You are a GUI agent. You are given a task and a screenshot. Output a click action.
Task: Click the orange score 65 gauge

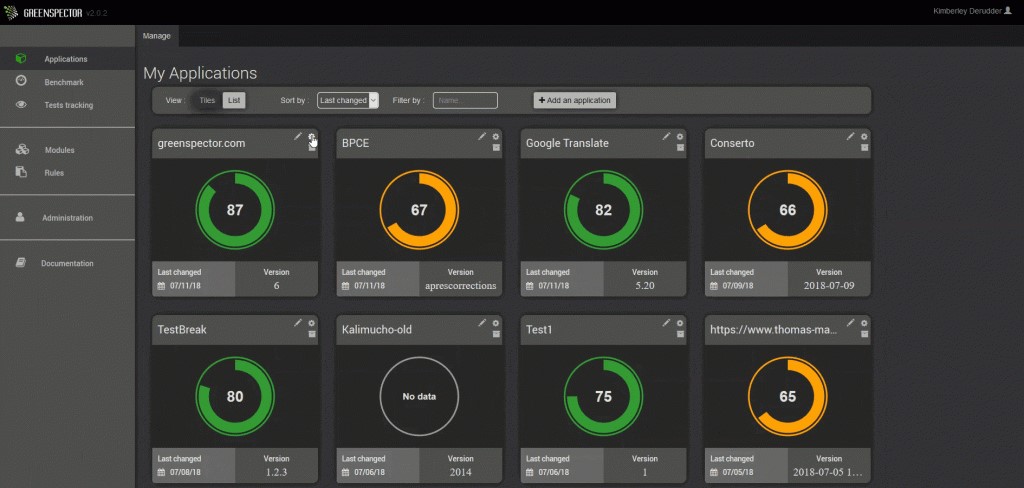788,397
